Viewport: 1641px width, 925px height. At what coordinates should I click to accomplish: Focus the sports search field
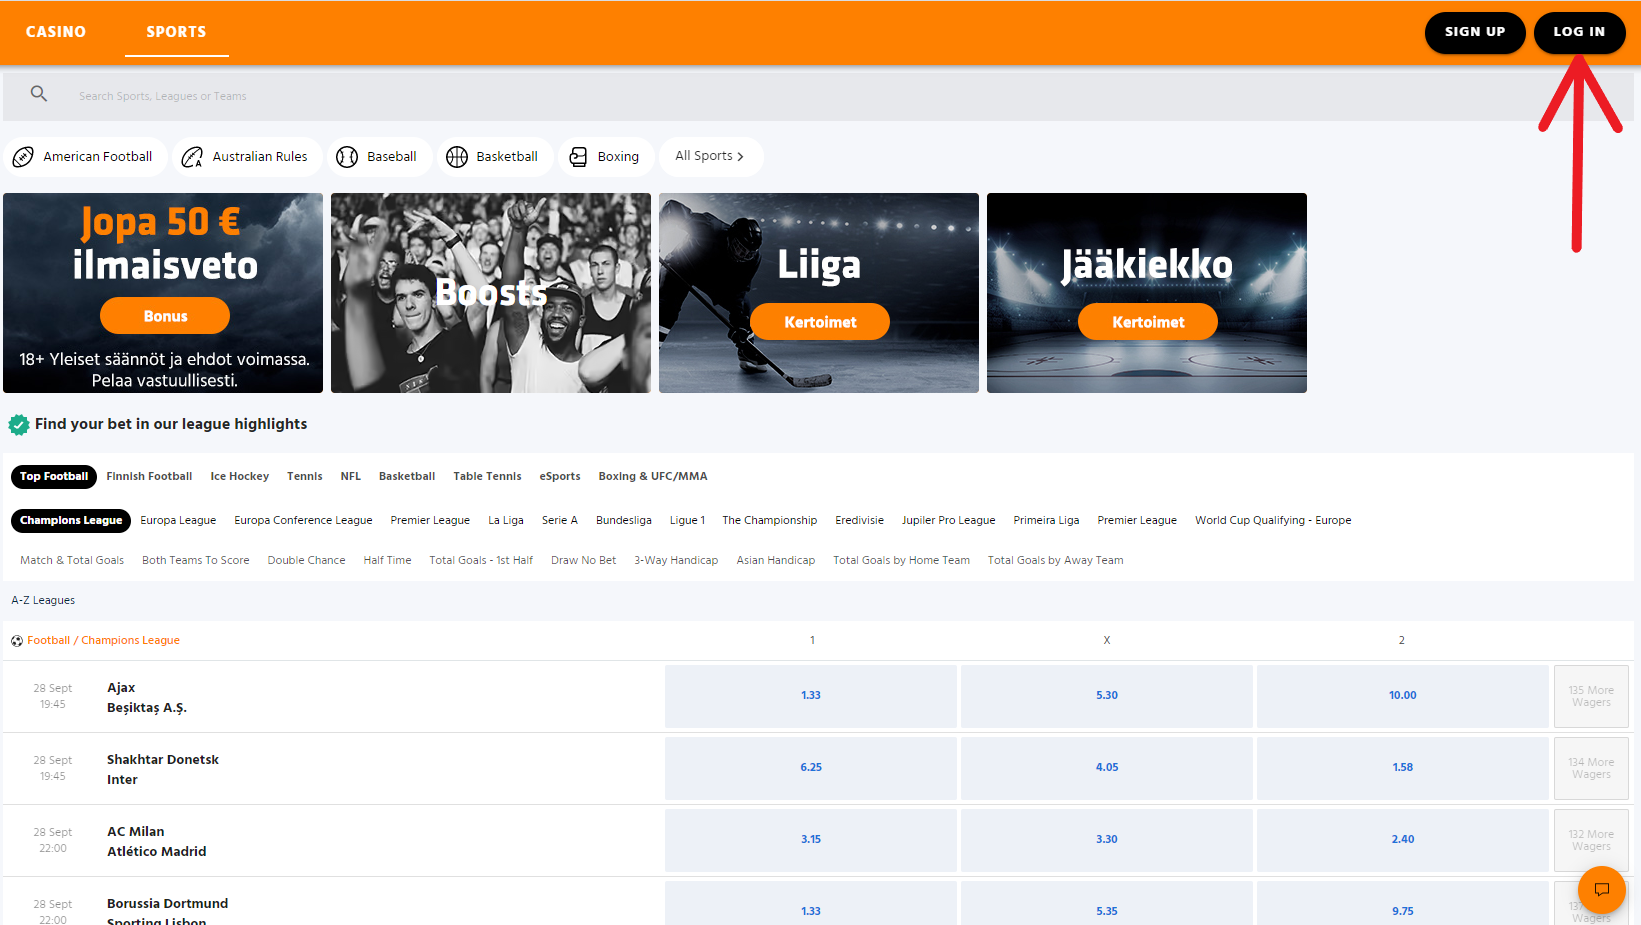(x=818, y=96)
